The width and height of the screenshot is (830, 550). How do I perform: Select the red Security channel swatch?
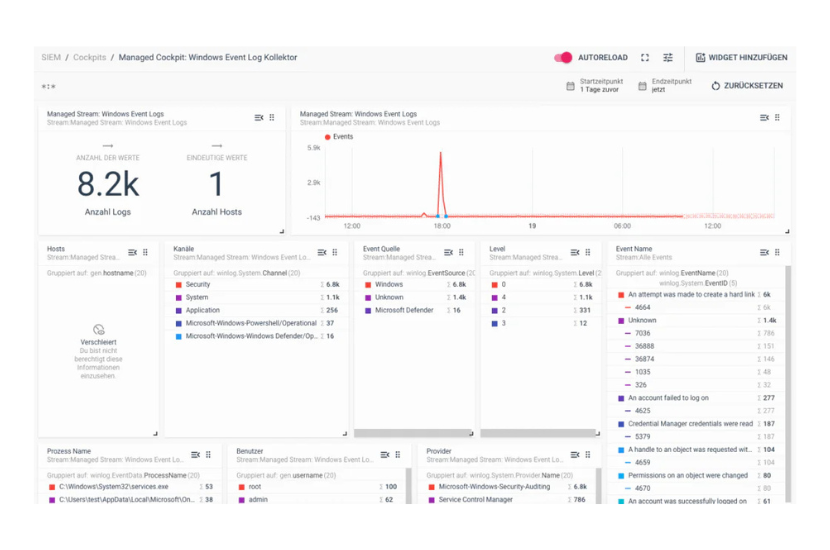pyautogui.click(x=178, y=285)
